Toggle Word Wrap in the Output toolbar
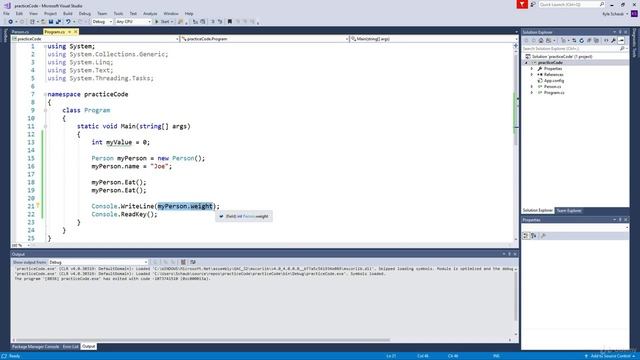 (x=193, y=262)
